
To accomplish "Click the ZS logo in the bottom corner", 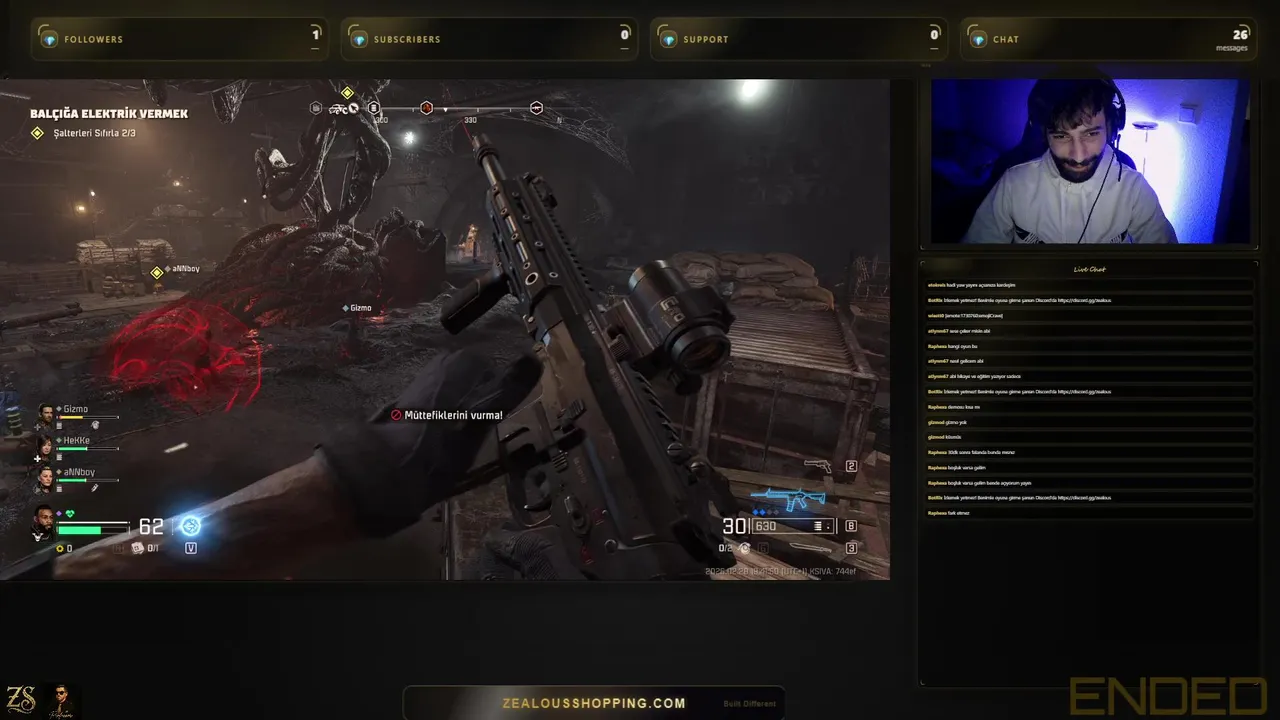I will point(21,699).
